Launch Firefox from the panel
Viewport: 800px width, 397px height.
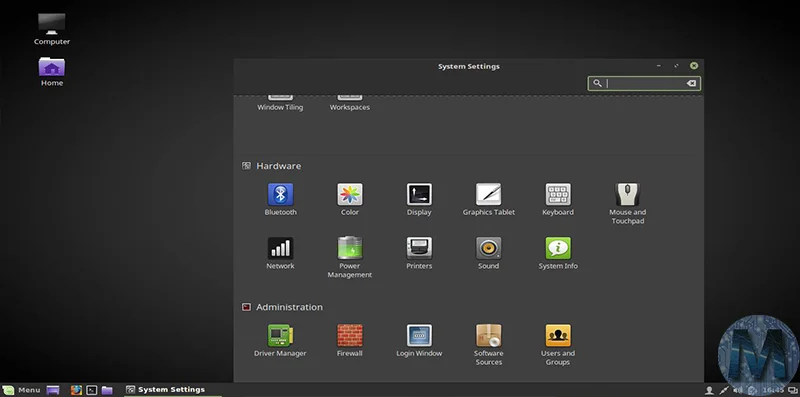pos(76,390)
